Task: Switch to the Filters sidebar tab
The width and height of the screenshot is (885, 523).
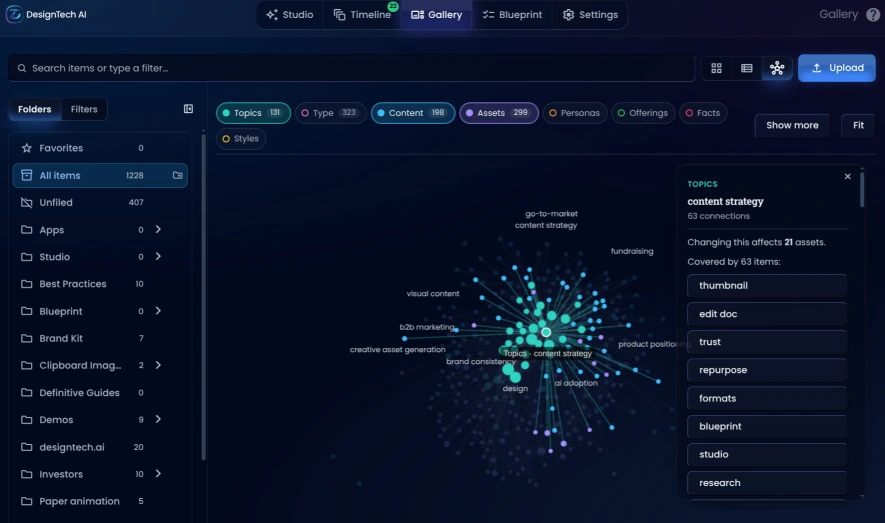Action: point(84,109)
